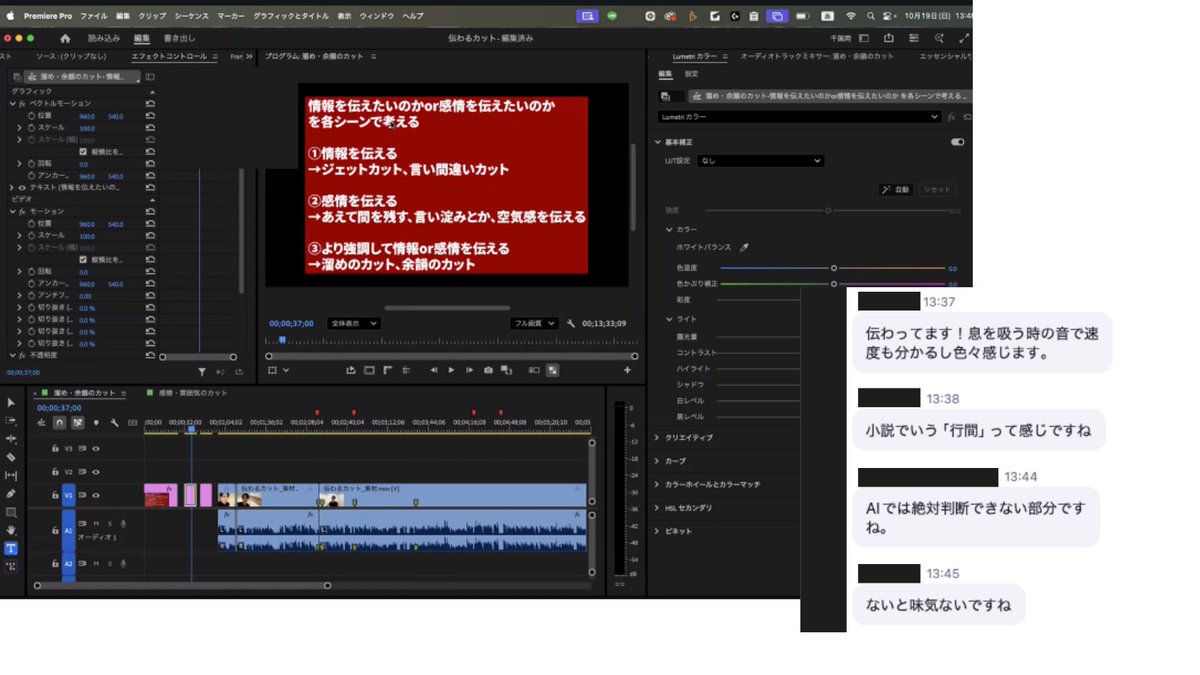The width and height of the screenshot is (1200, 675).
Task: Open the 全体表示 zoom level dropdown
Action: tap(354, 323)
